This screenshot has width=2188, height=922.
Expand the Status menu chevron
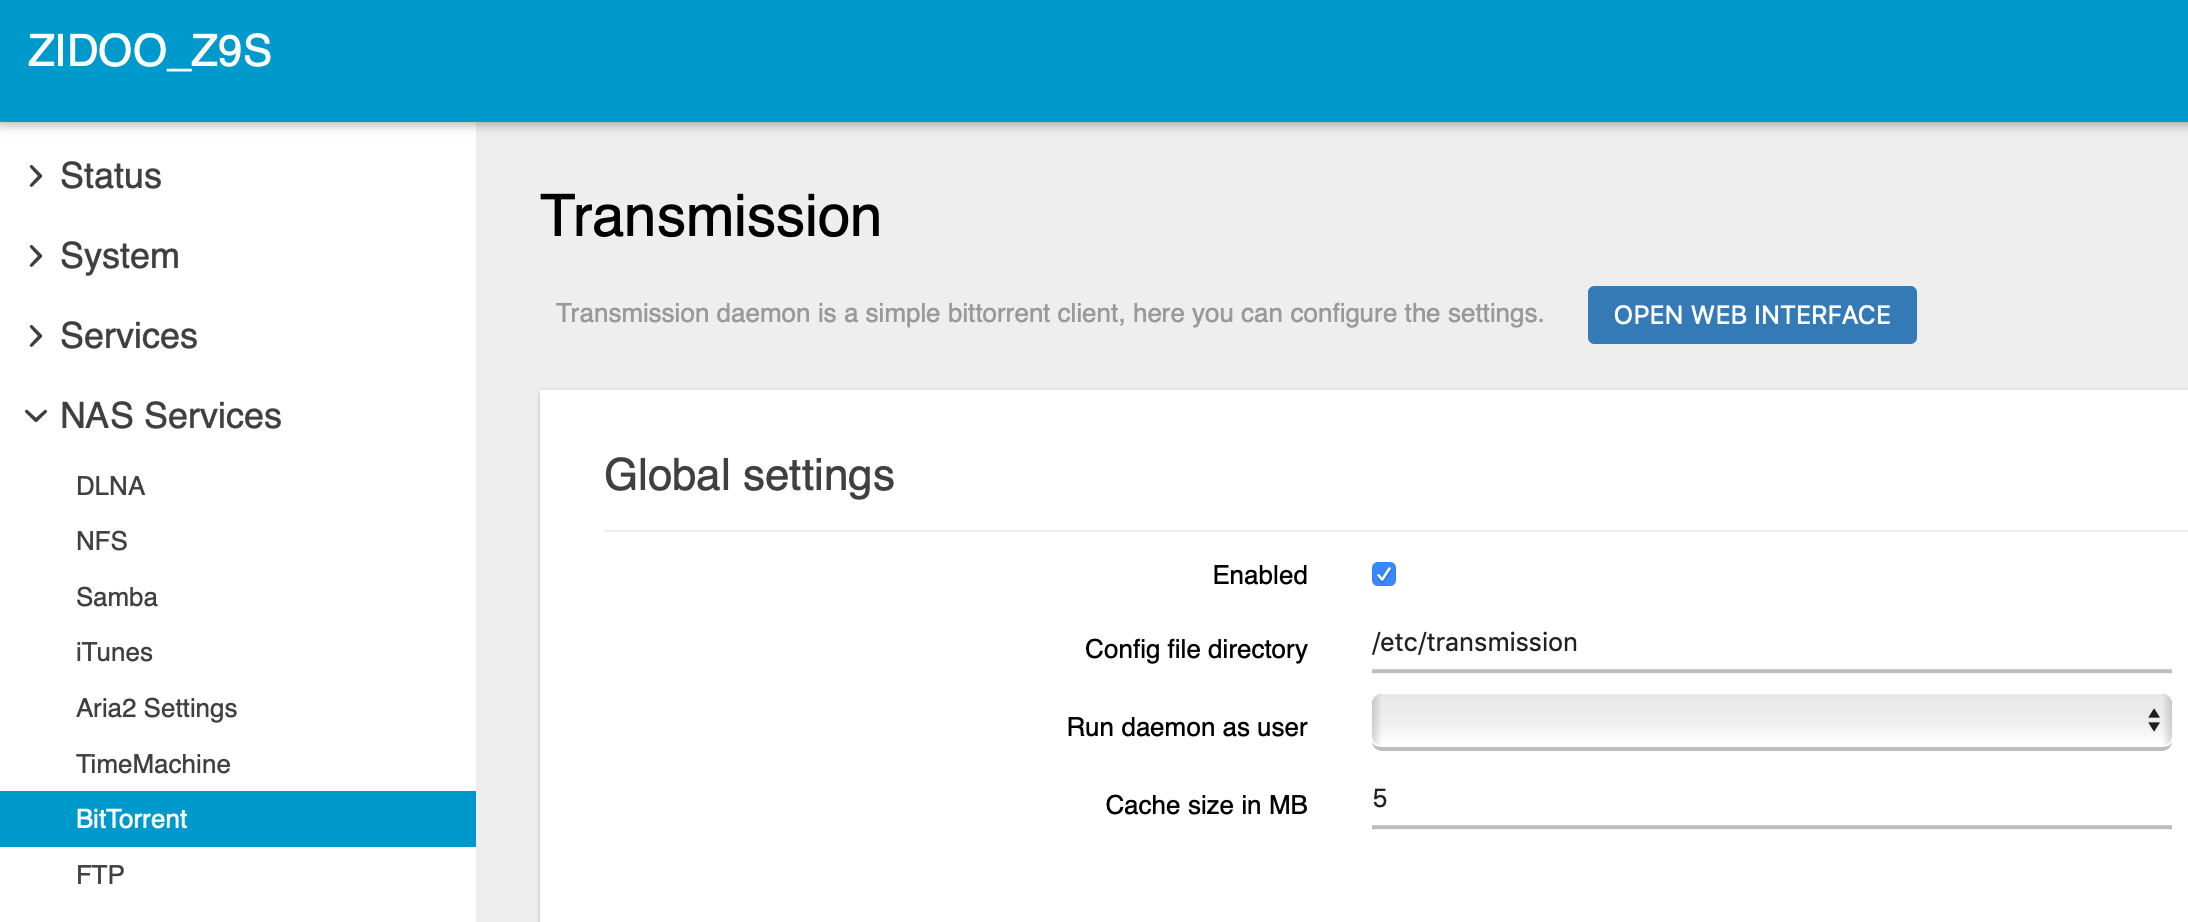pyautogui.click(x=36, y=176)
